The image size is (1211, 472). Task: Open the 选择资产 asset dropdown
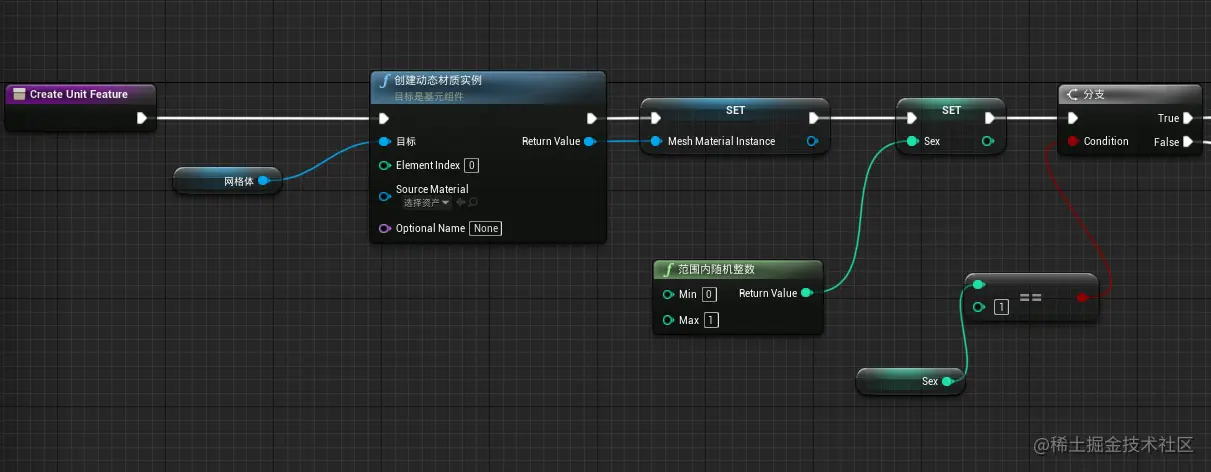426,203
